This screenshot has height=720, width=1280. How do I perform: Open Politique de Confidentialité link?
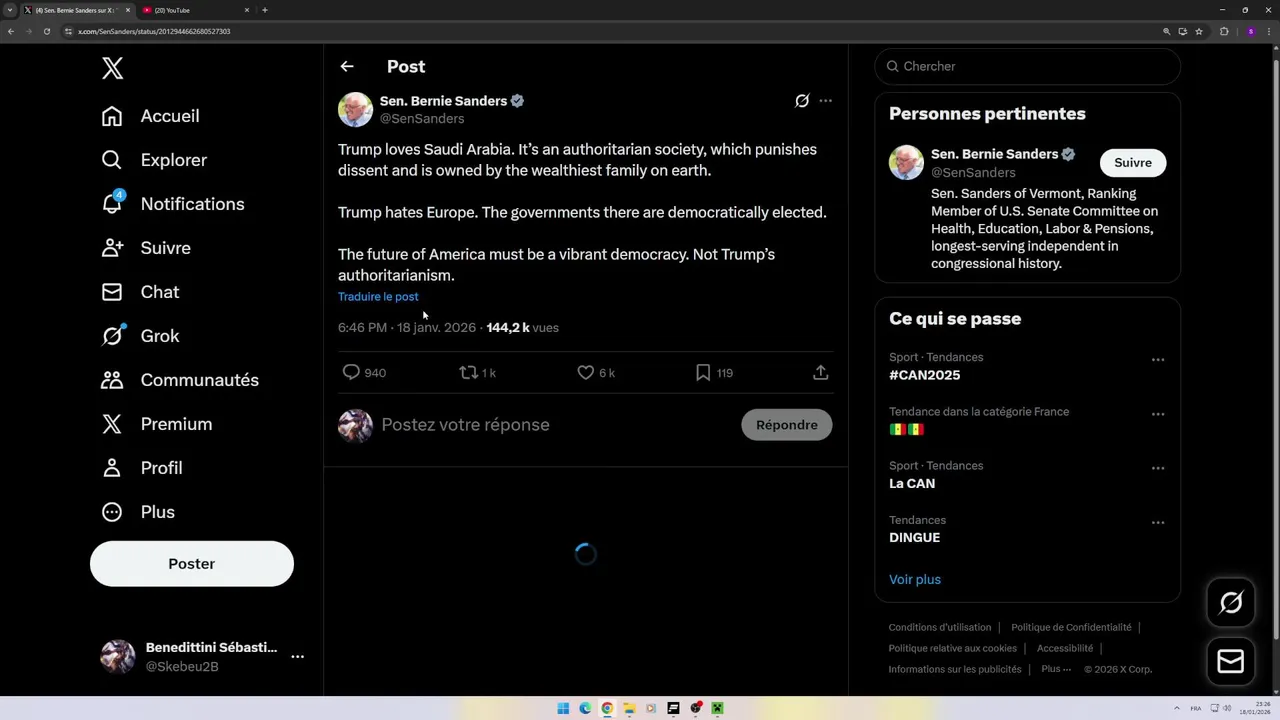[1071, 628]
